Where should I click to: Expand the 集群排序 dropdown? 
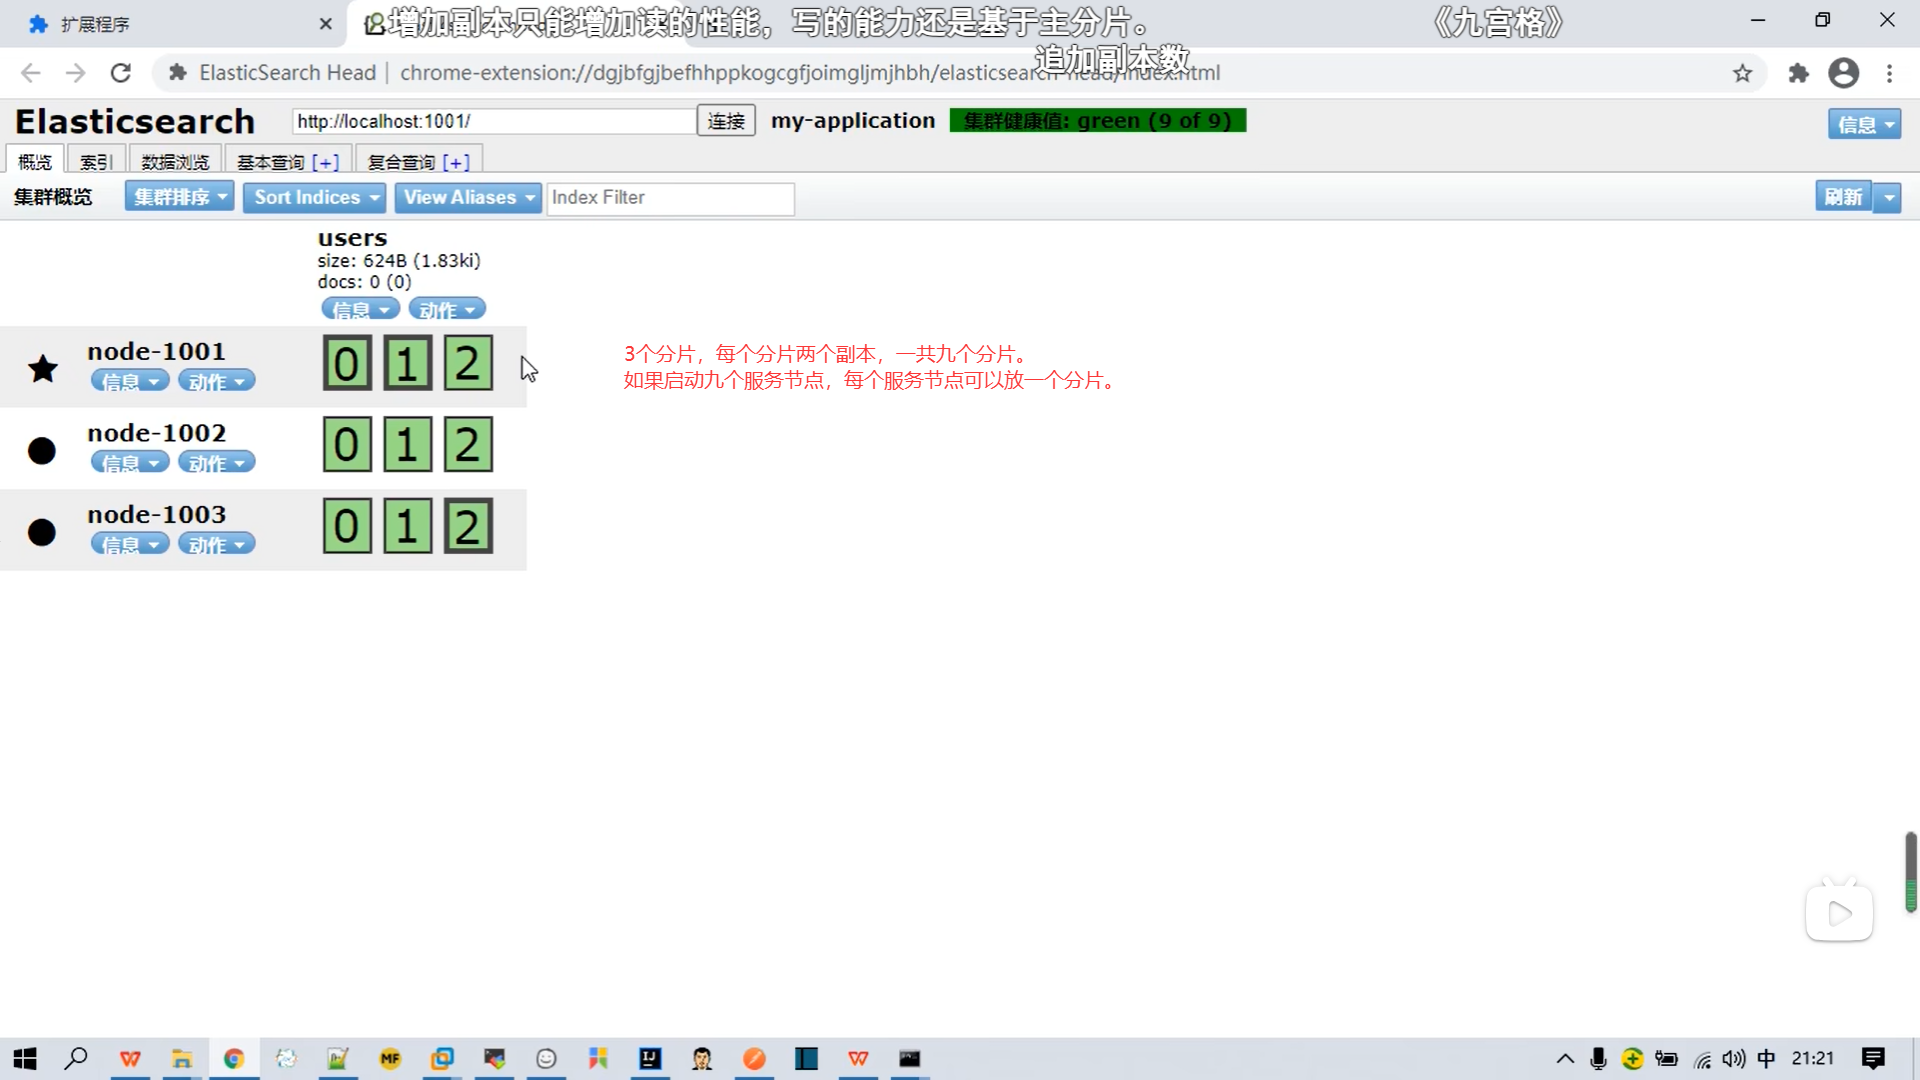click(179, 197)
